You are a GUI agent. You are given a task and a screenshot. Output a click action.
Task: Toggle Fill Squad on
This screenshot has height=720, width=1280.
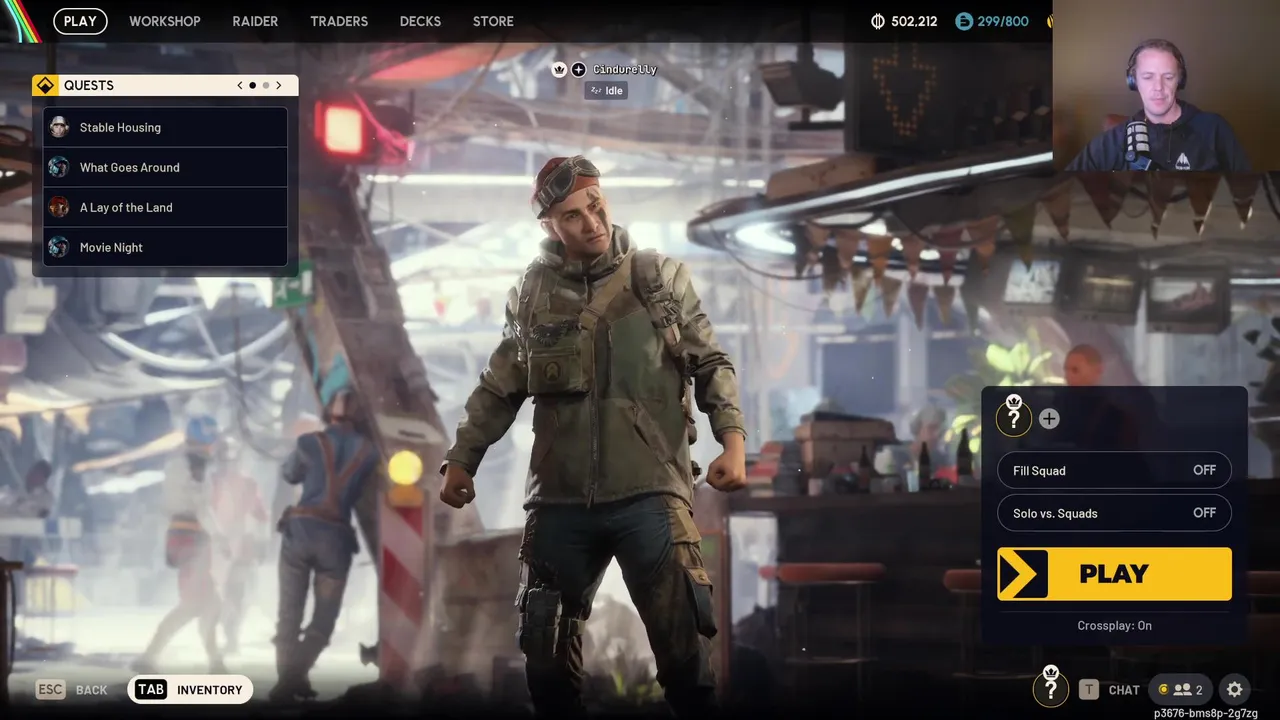[1114, 470]
